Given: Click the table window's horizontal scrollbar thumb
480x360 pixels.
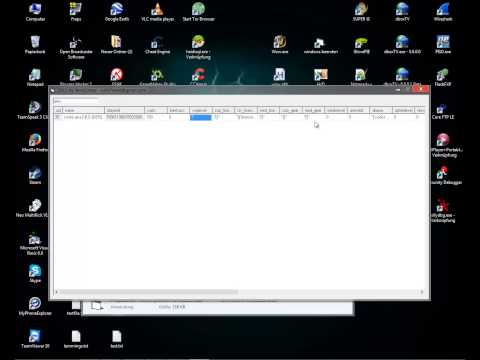Looking at the screenshot, I should pos(149,292).
